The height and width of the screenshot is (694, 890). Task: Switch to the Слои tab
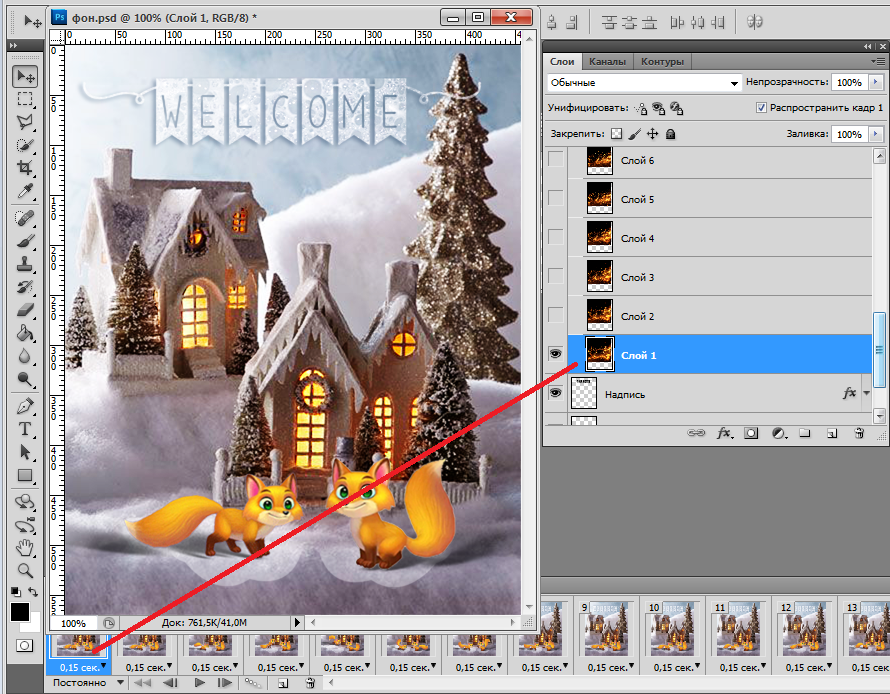click(562, 61)
